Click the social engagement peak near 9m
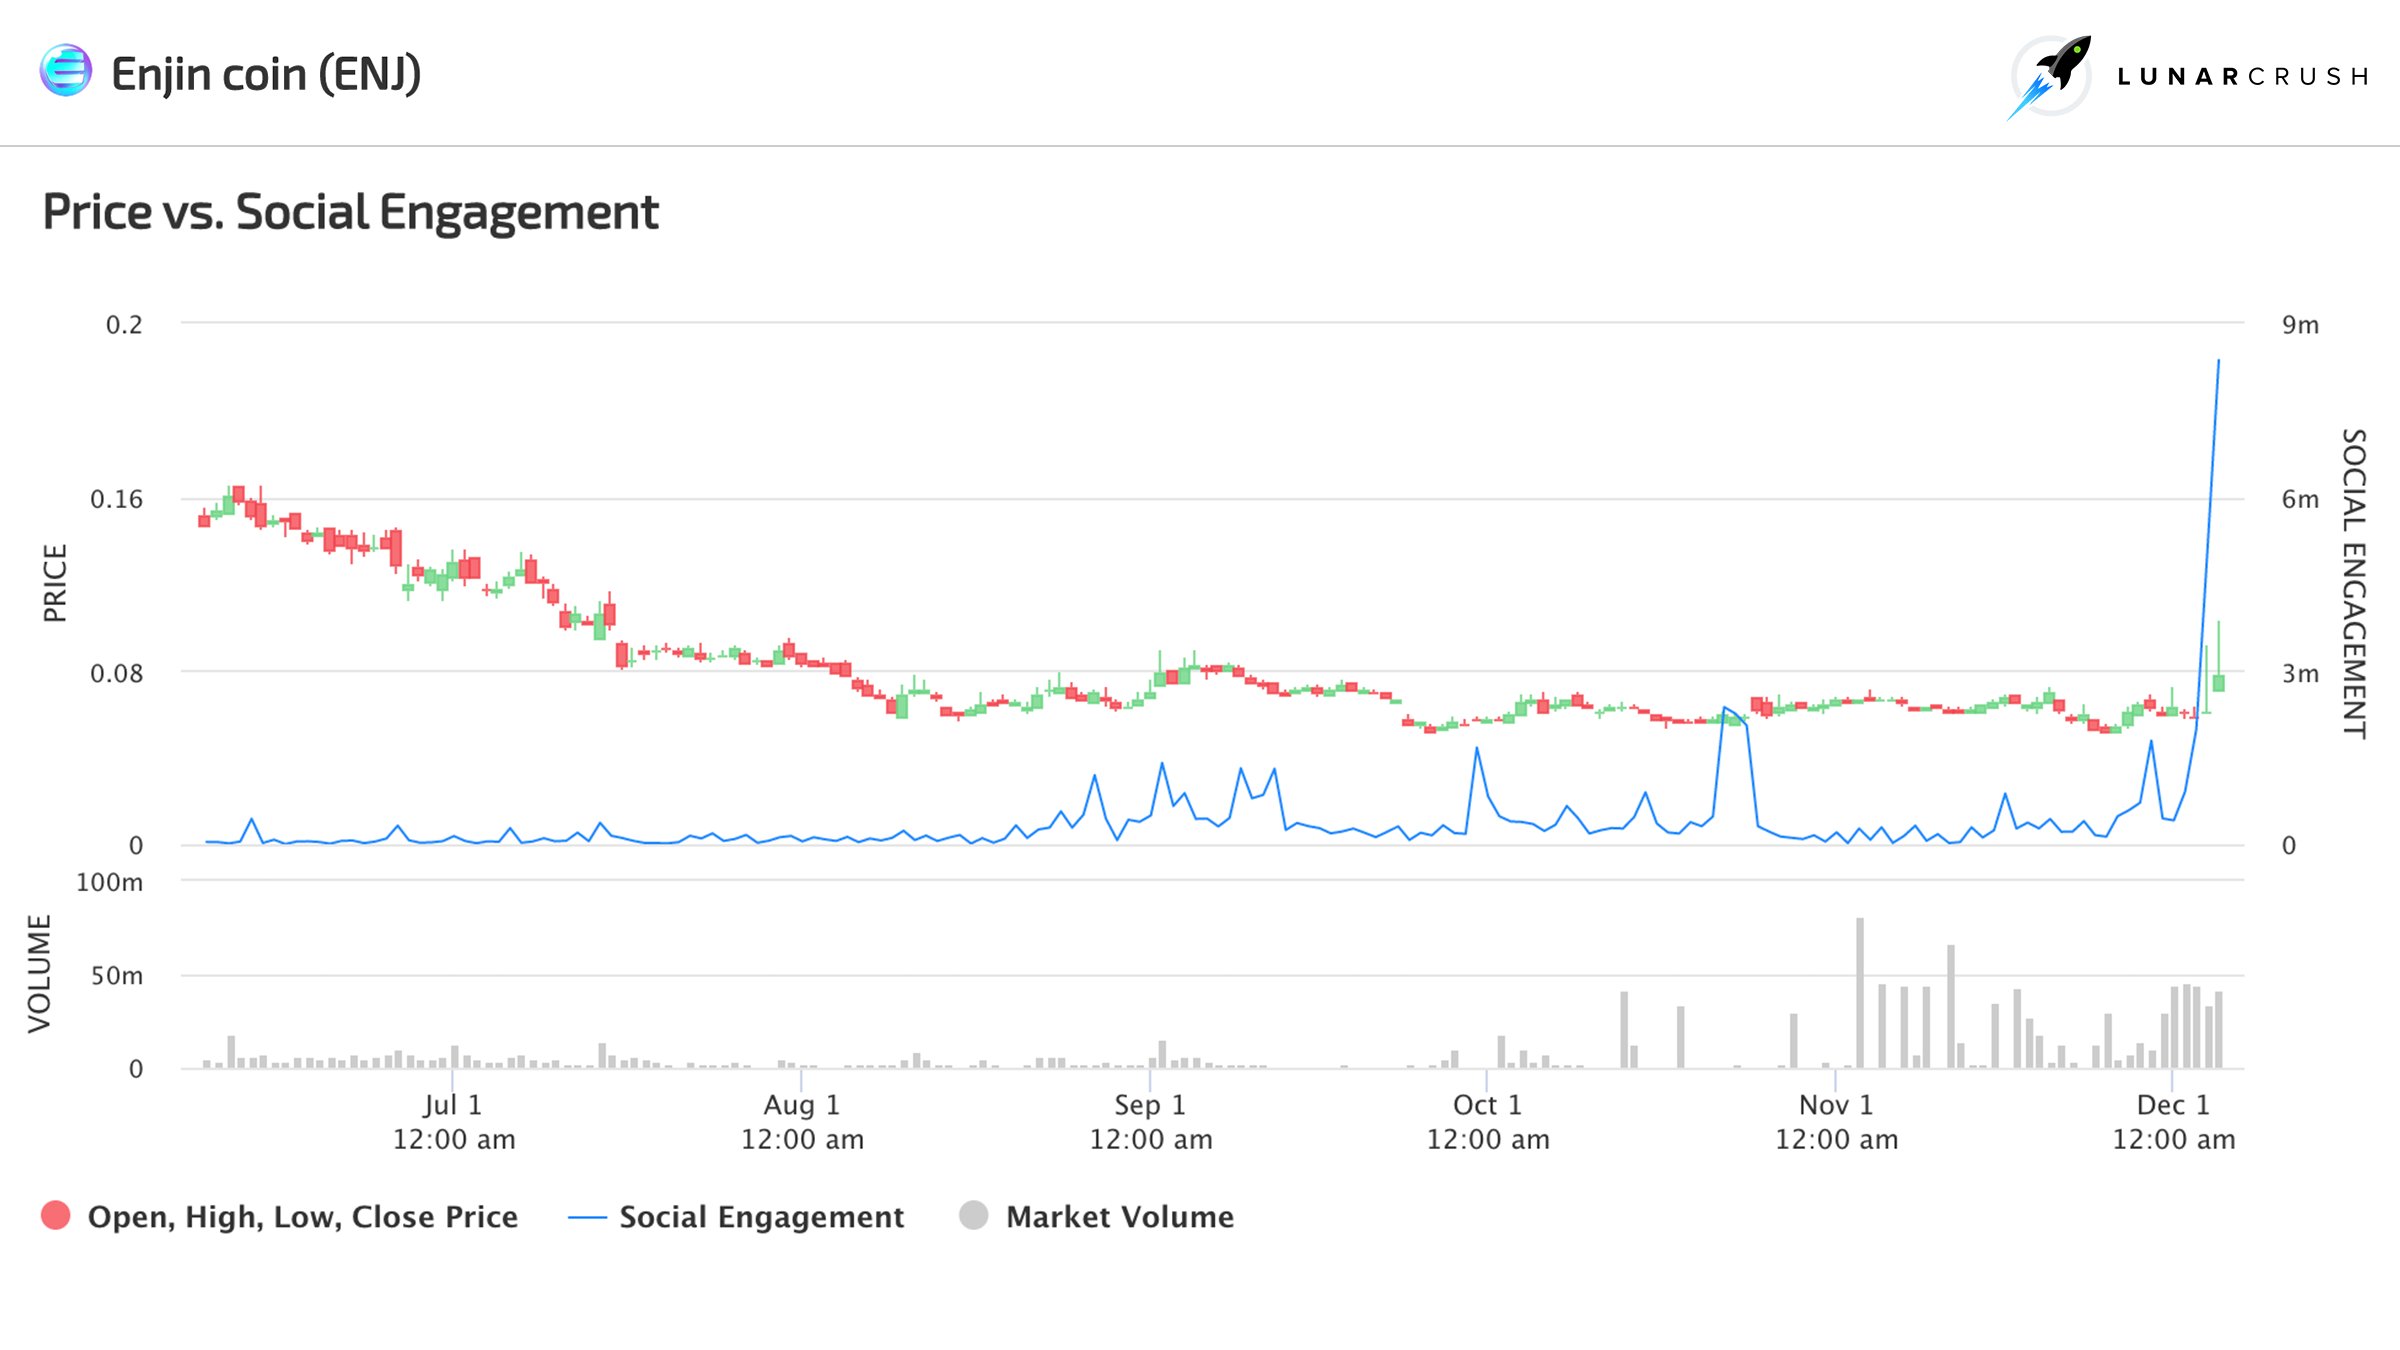 [2218, 360]
